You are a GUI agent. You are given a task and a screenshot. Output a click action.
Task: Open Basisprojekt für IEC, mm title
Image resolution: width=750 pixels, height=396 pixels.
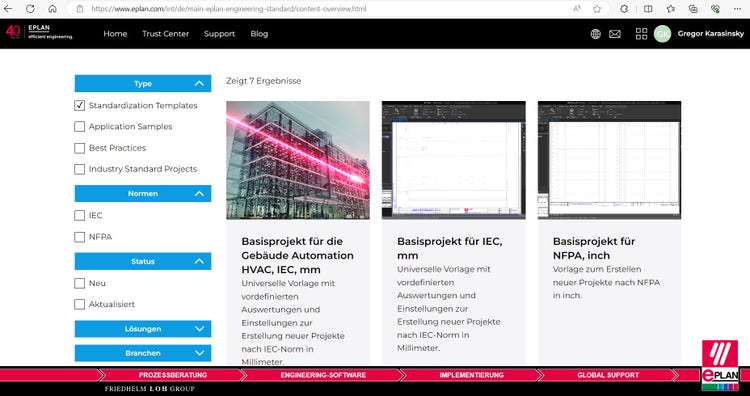click(x=450, y=248)
